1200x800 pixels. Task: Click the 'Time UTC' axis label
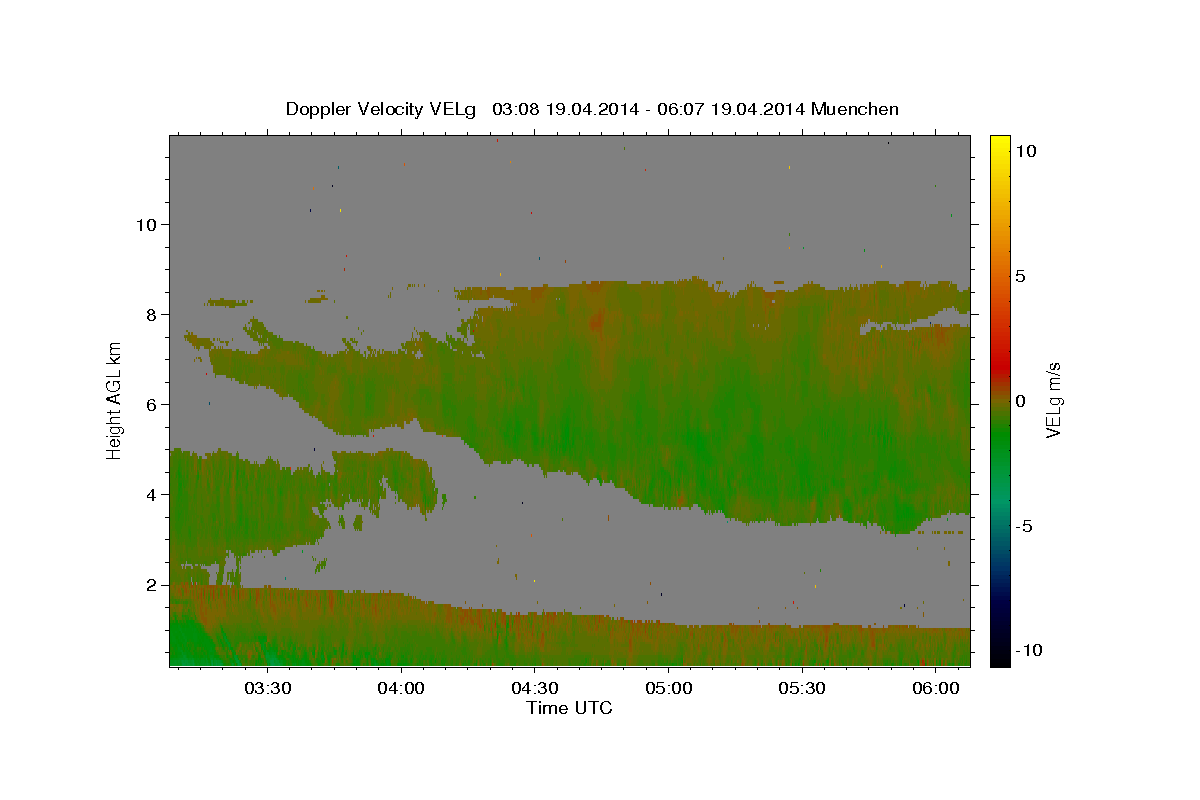pyautogui.click(x=569, y=708)
